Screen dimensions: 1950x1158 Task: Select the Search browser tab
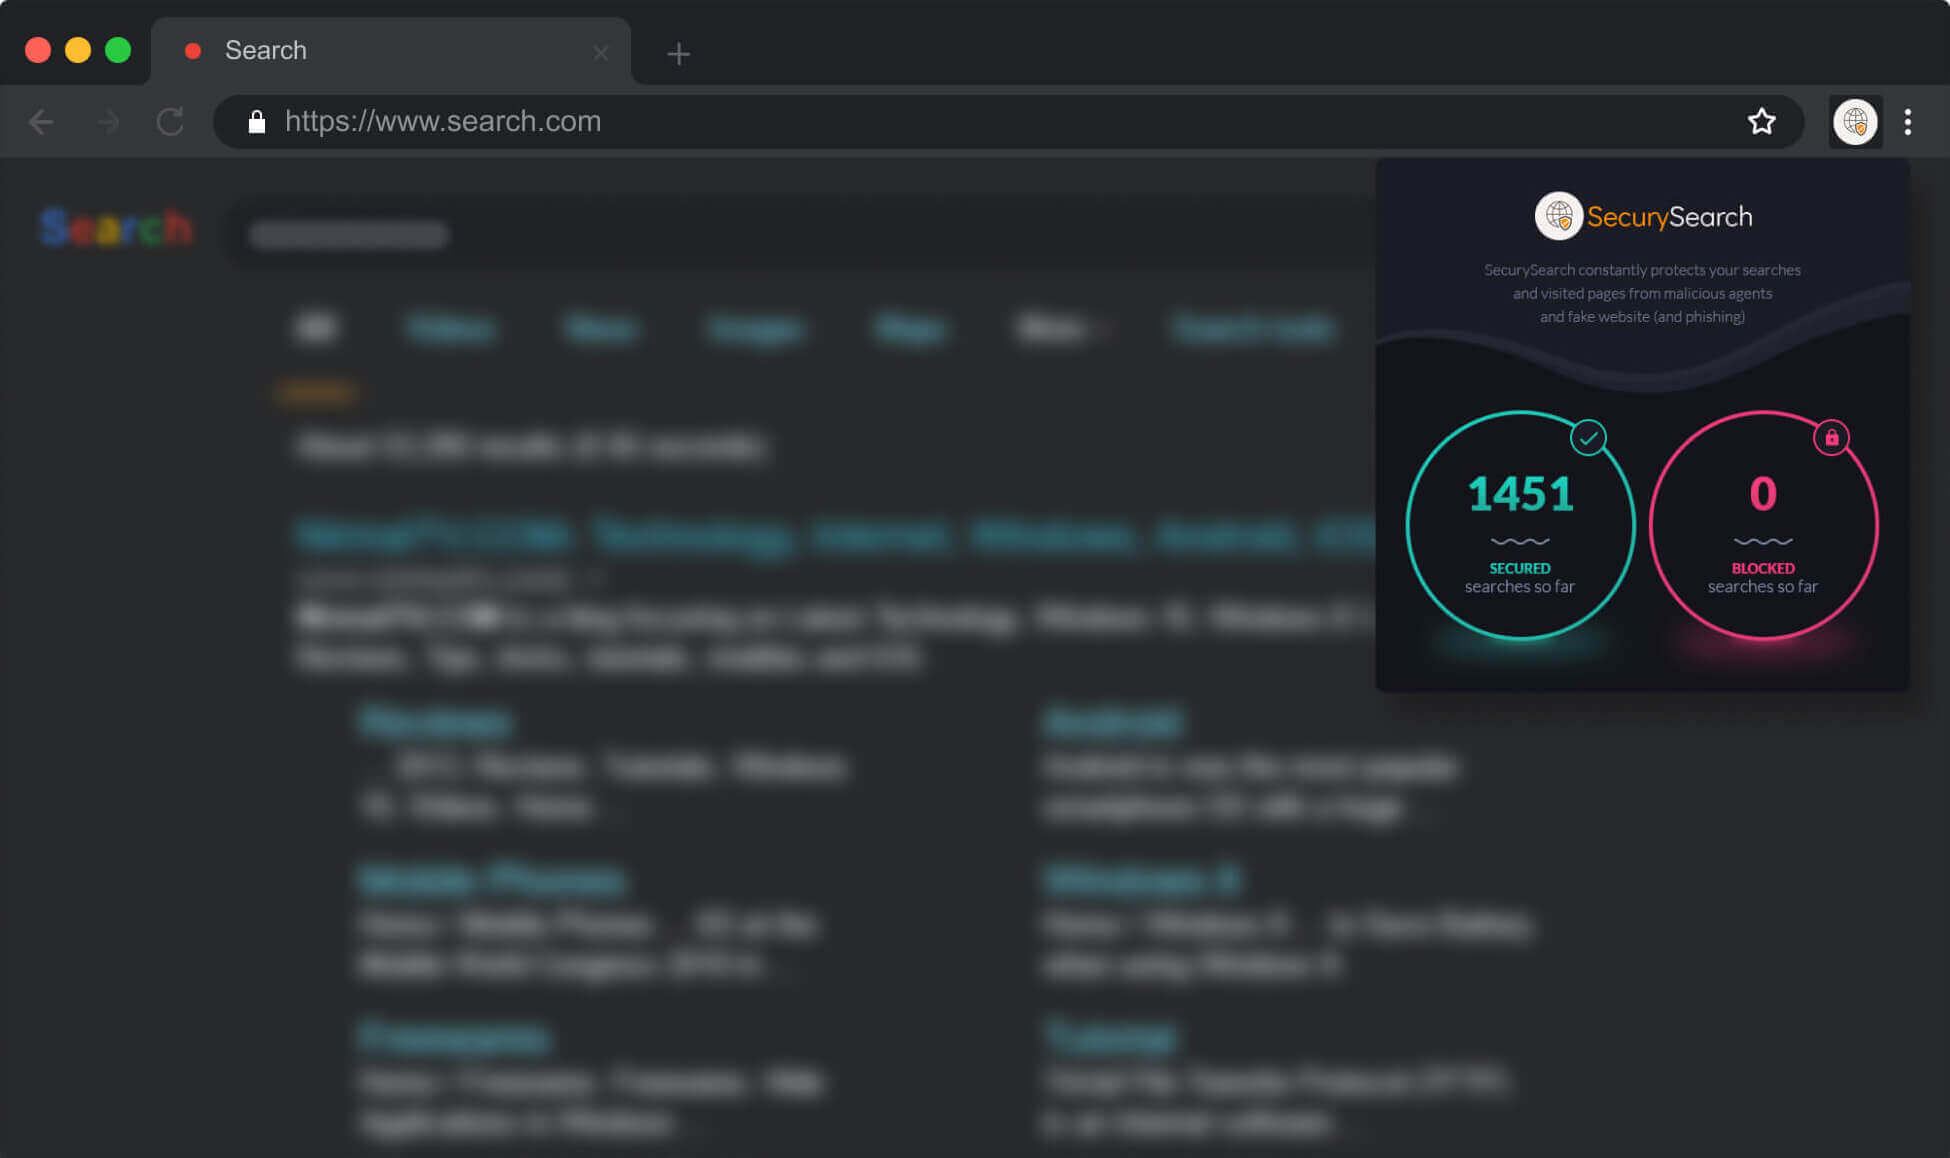[x=391, y=50]
